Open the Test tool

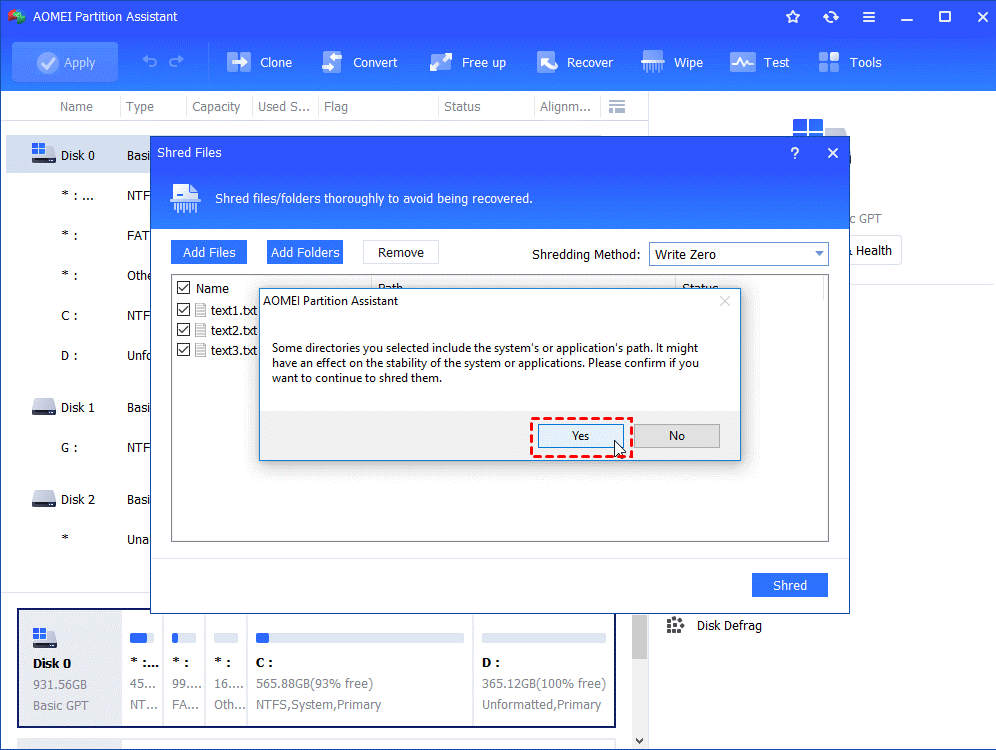point(742,62)
